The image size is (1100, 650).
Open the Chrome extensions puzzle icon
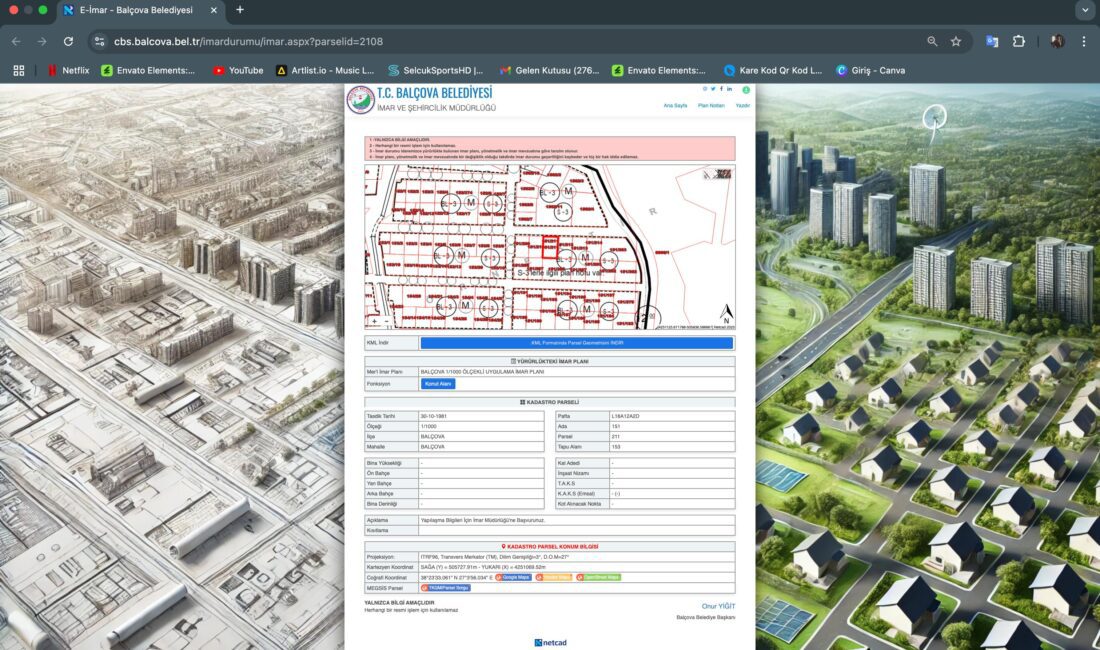(x=1019, y=41)
